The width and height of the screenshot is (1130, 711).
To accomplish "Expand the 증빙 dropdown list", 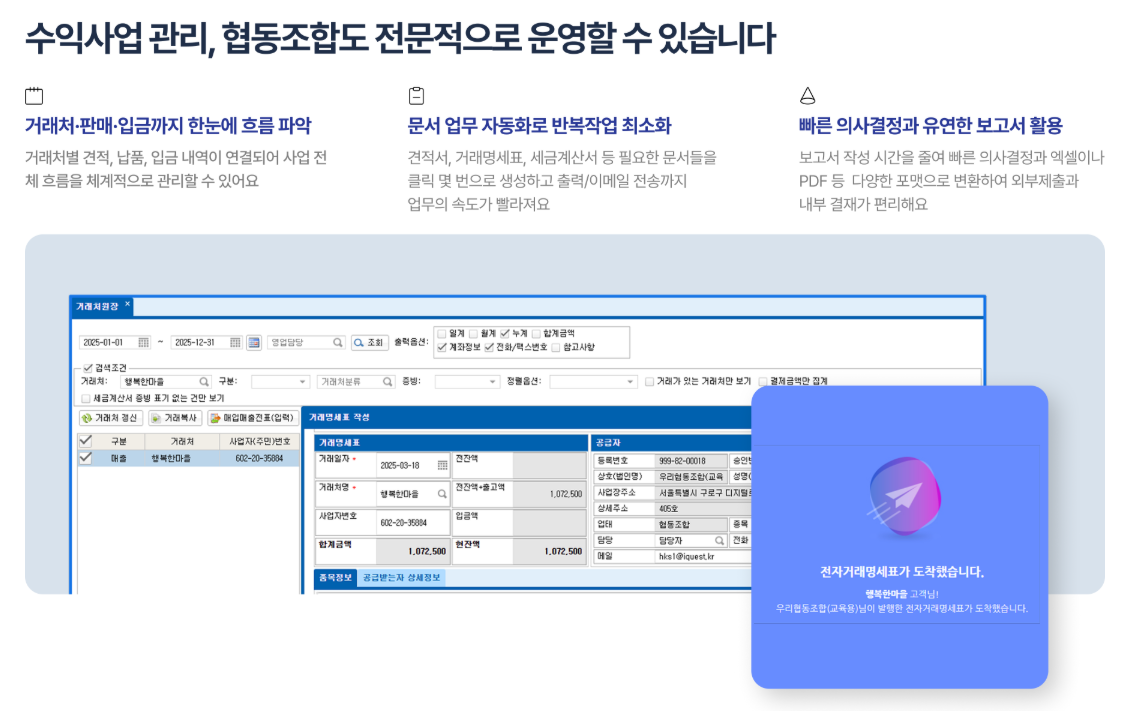I will click(x=491, y=380).
